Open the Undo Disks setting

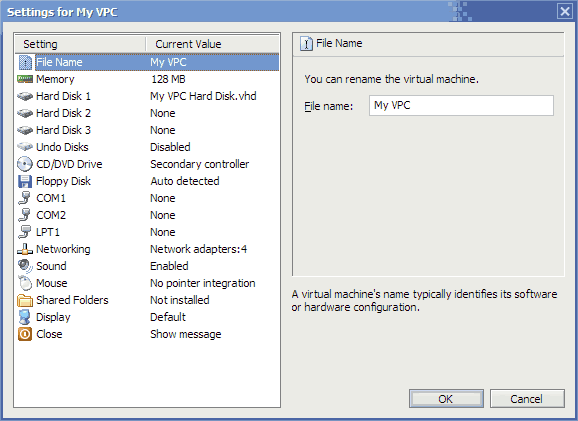coord(62,147)
